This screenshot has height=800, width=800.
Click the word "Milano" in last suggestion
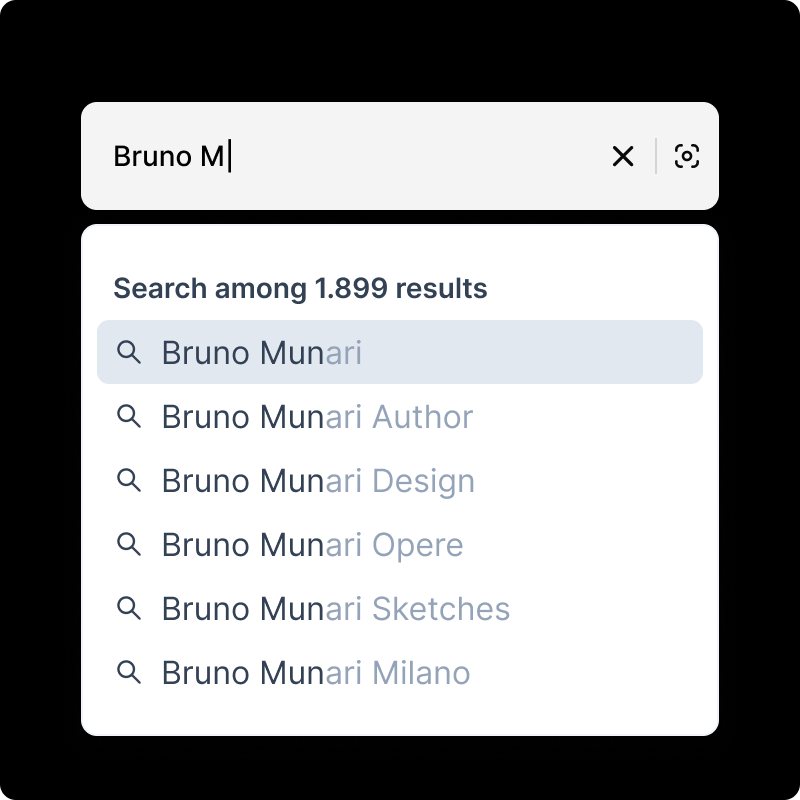tap(421, 672)
